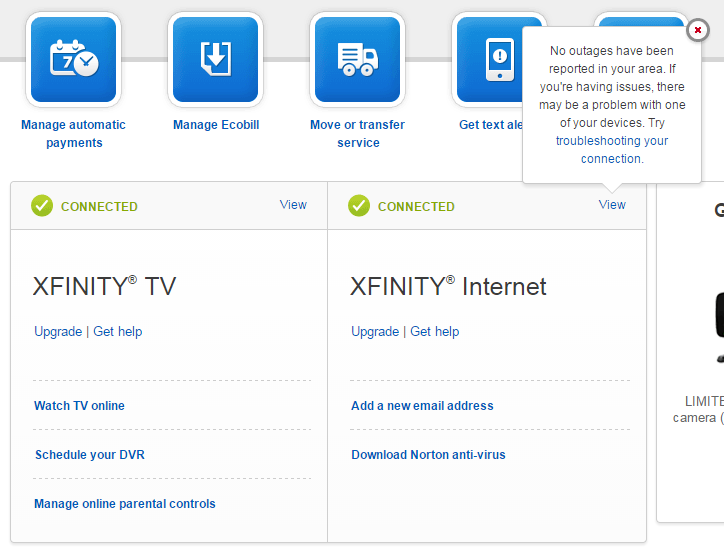Click View in the XFINITY Internet panel
This screenshot has width=724, height=548.
coord(612,205)
